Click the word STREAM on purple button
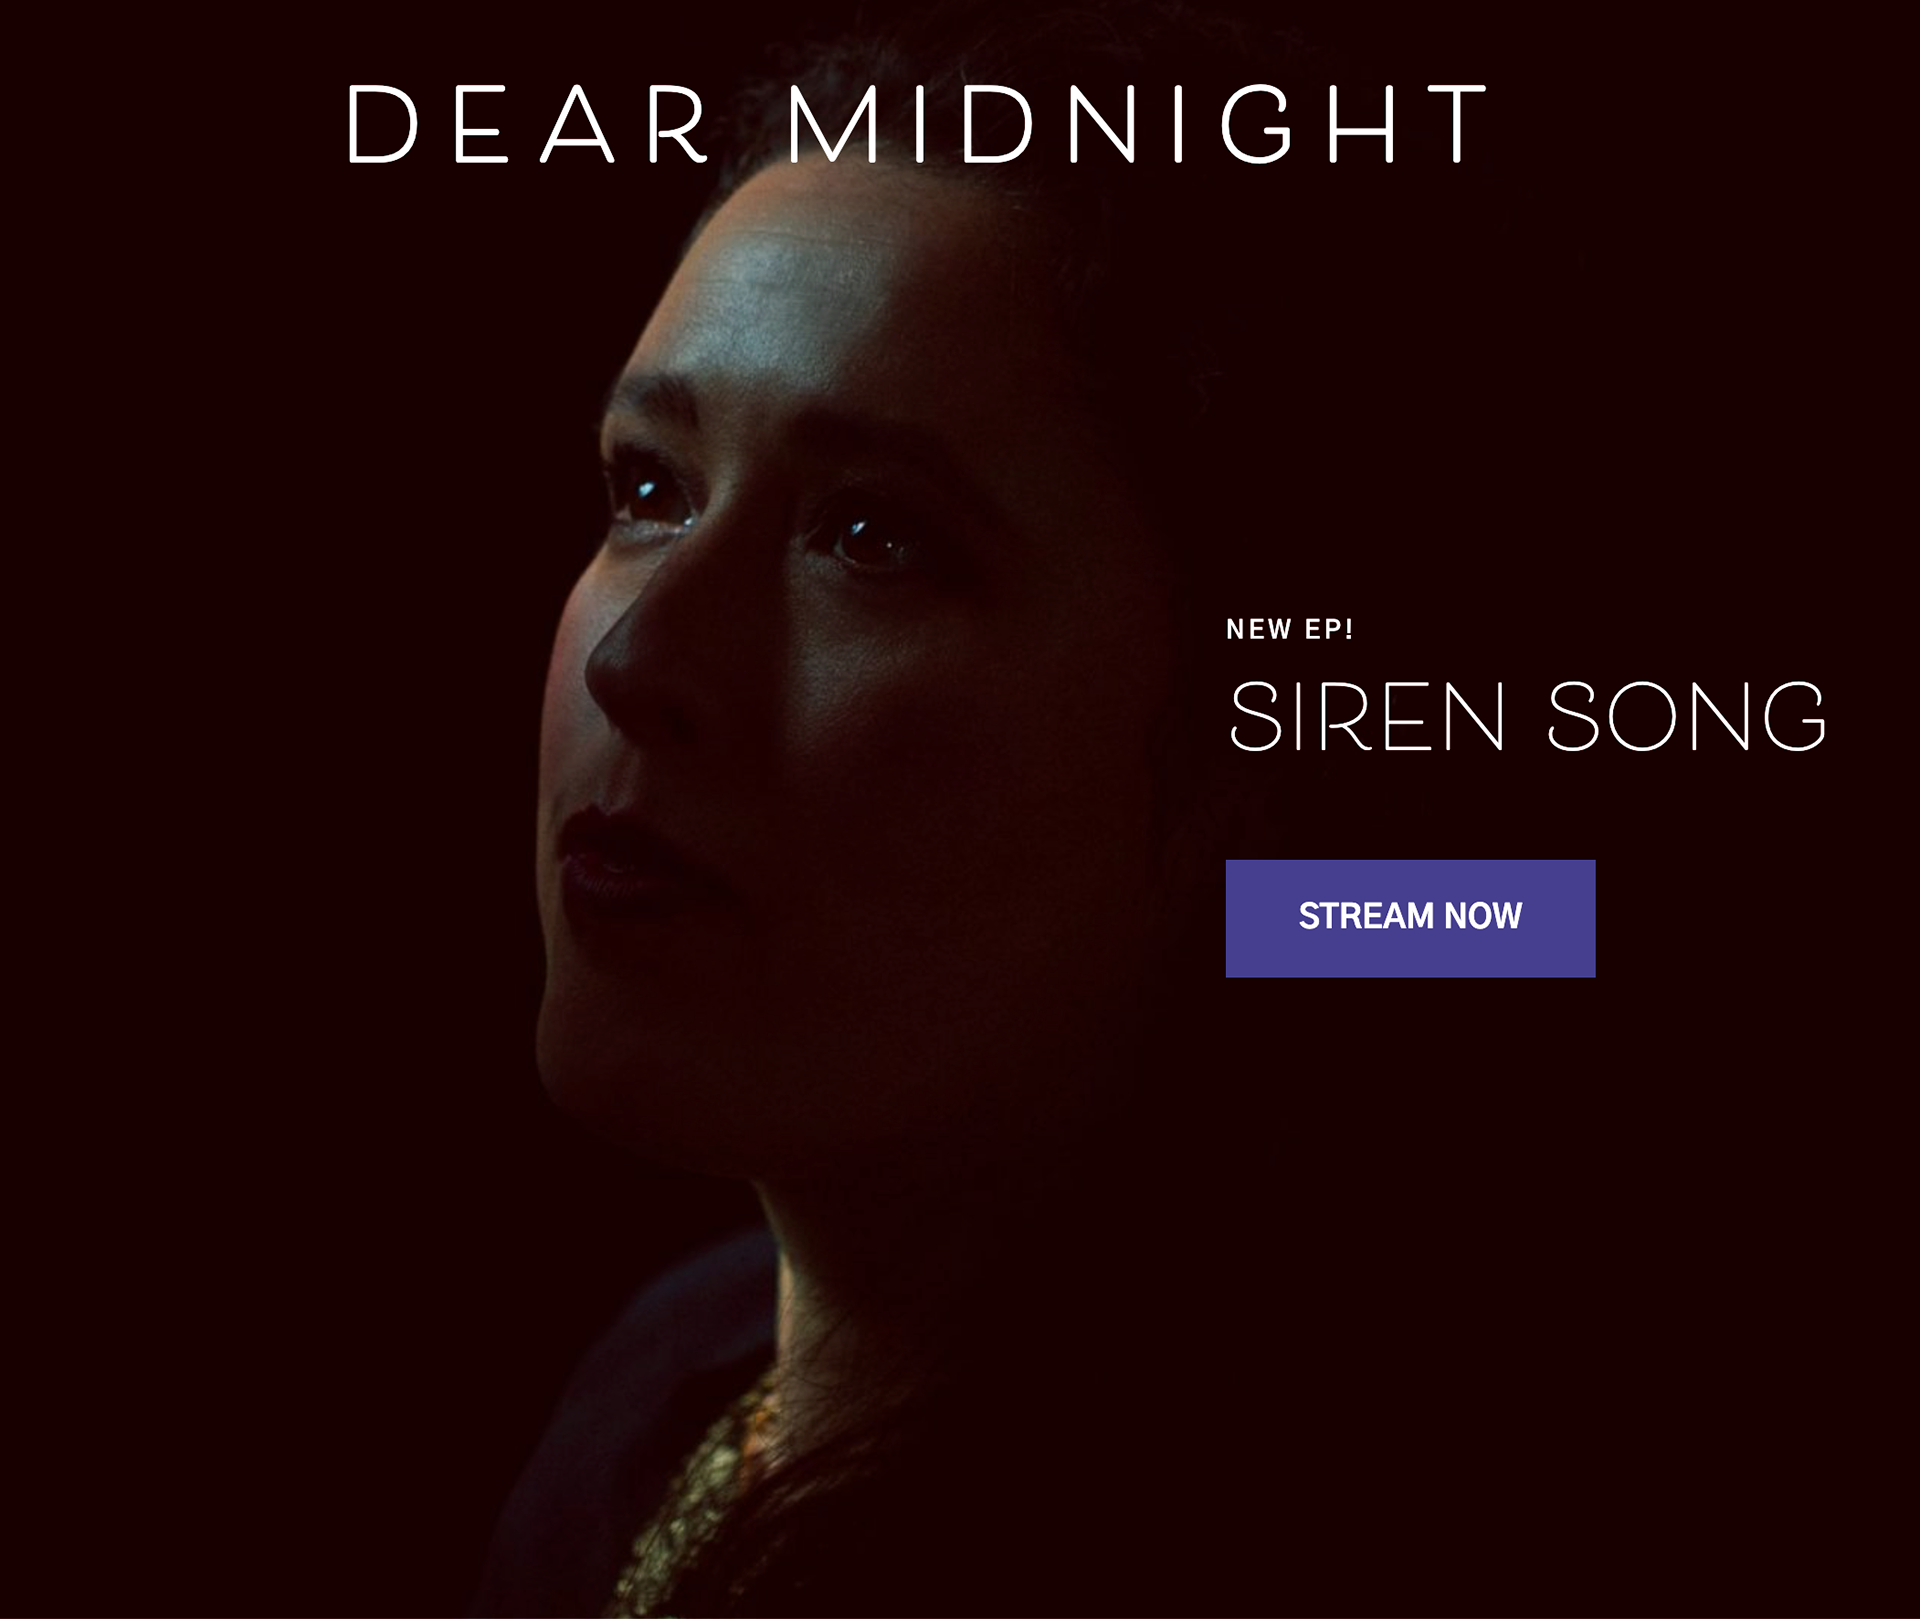The width and height of the screenshot is (1920, 1619). point(1366,916)
